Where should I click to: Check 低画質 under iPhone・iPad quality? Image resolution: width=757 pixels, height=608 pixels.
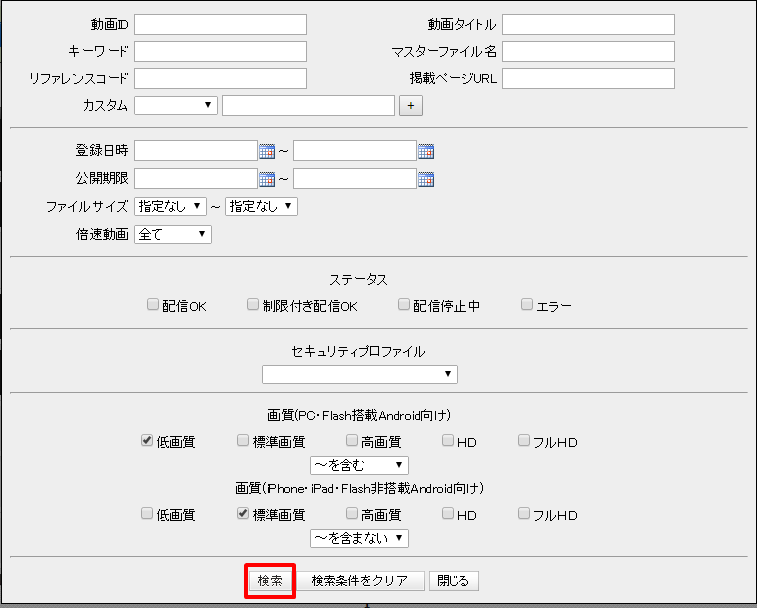[x=147, y=513]
